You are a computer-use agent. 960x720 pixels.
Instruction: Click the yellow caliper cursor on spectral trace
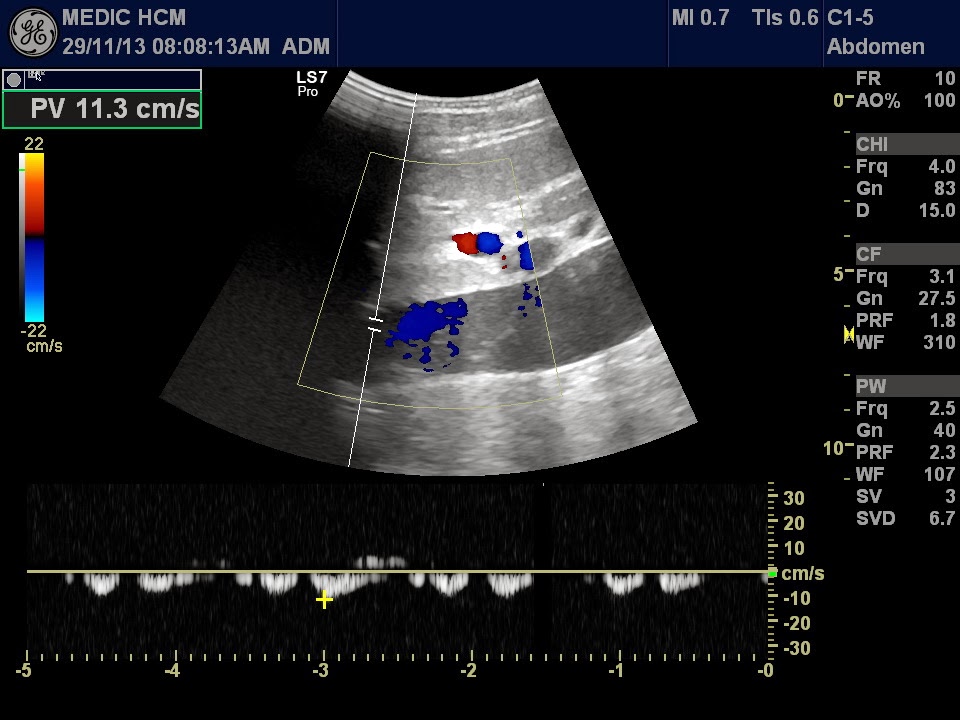point(324,601)
